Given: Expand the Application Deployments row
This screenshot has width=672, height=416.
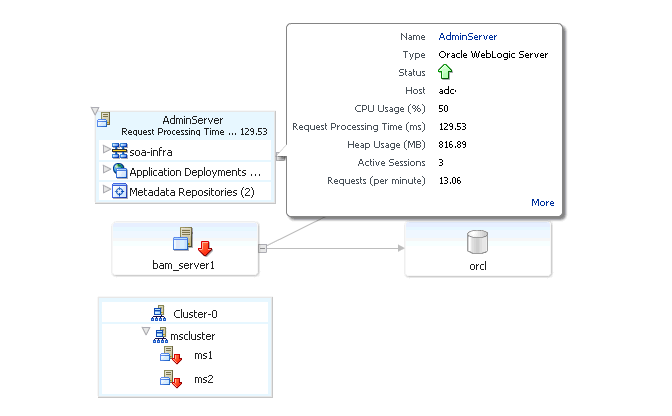Looking at the screenshot, I should click(106, 169).
